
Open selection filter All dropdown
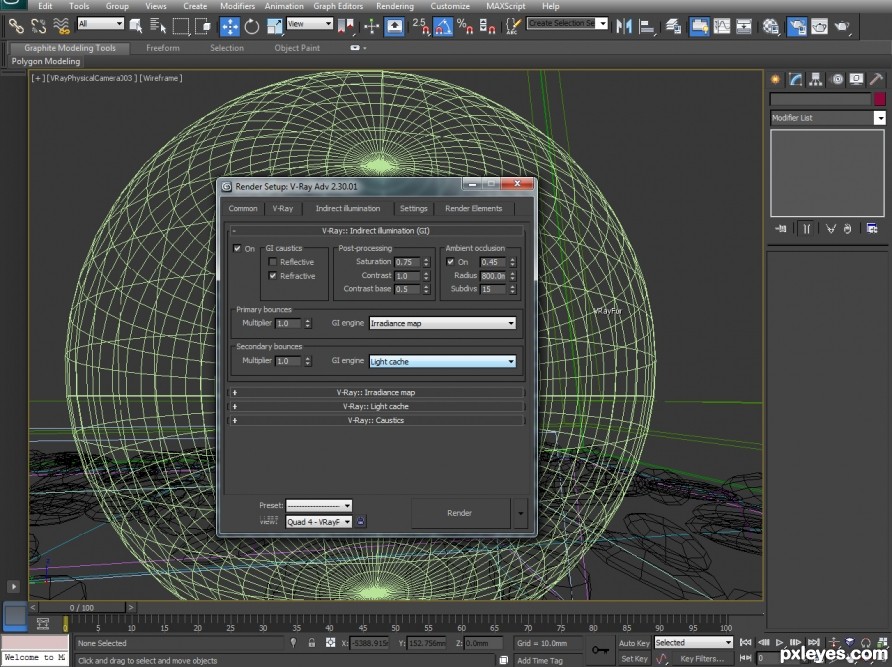click(x=101, y=23)
